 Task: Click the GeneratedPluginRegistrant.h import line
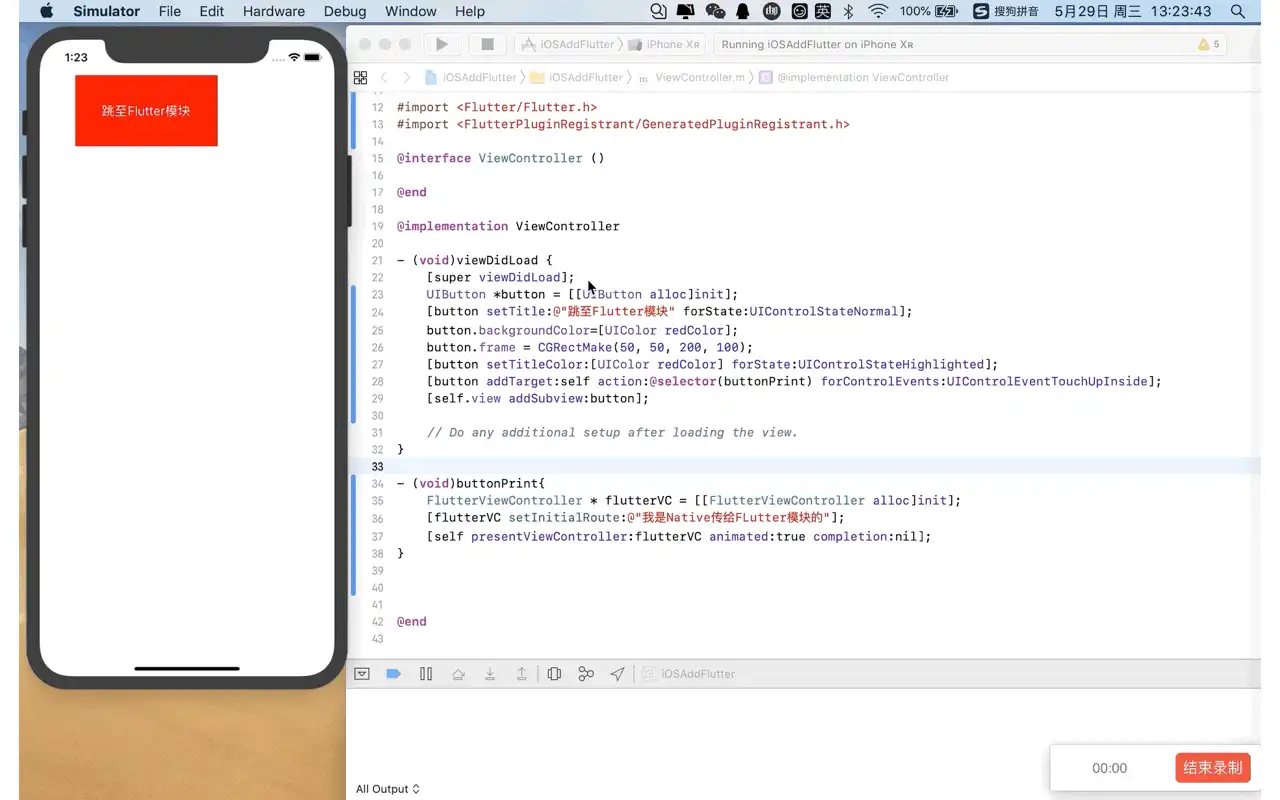pyautogui.click(x=623, y=124)
